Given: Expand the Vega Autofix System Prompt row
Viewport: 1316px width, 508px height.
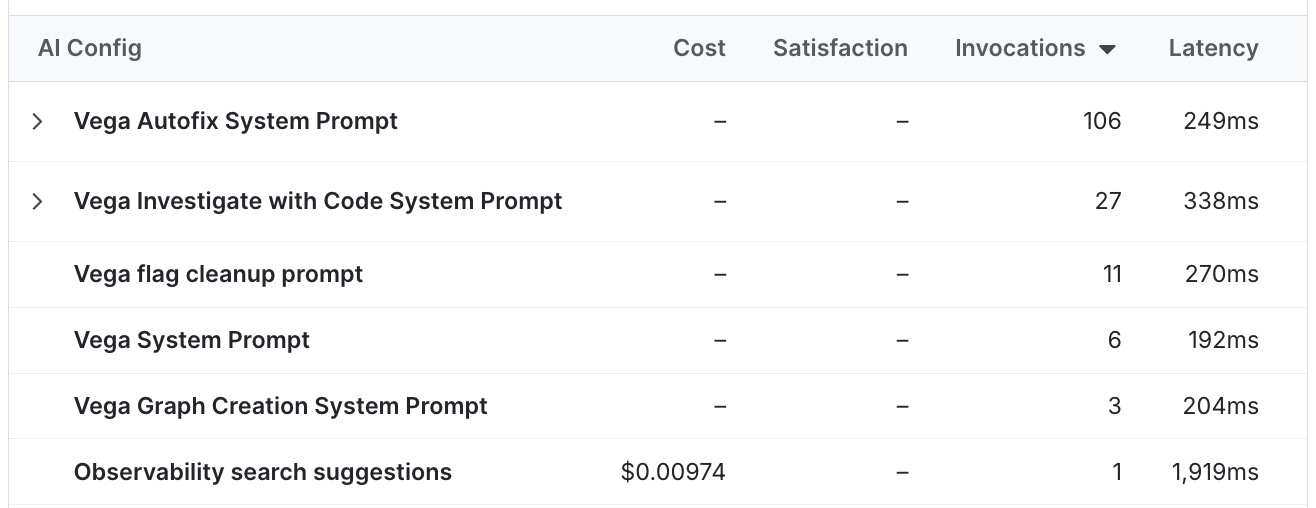Looking at the screenshot, I should tap(37, 122).
